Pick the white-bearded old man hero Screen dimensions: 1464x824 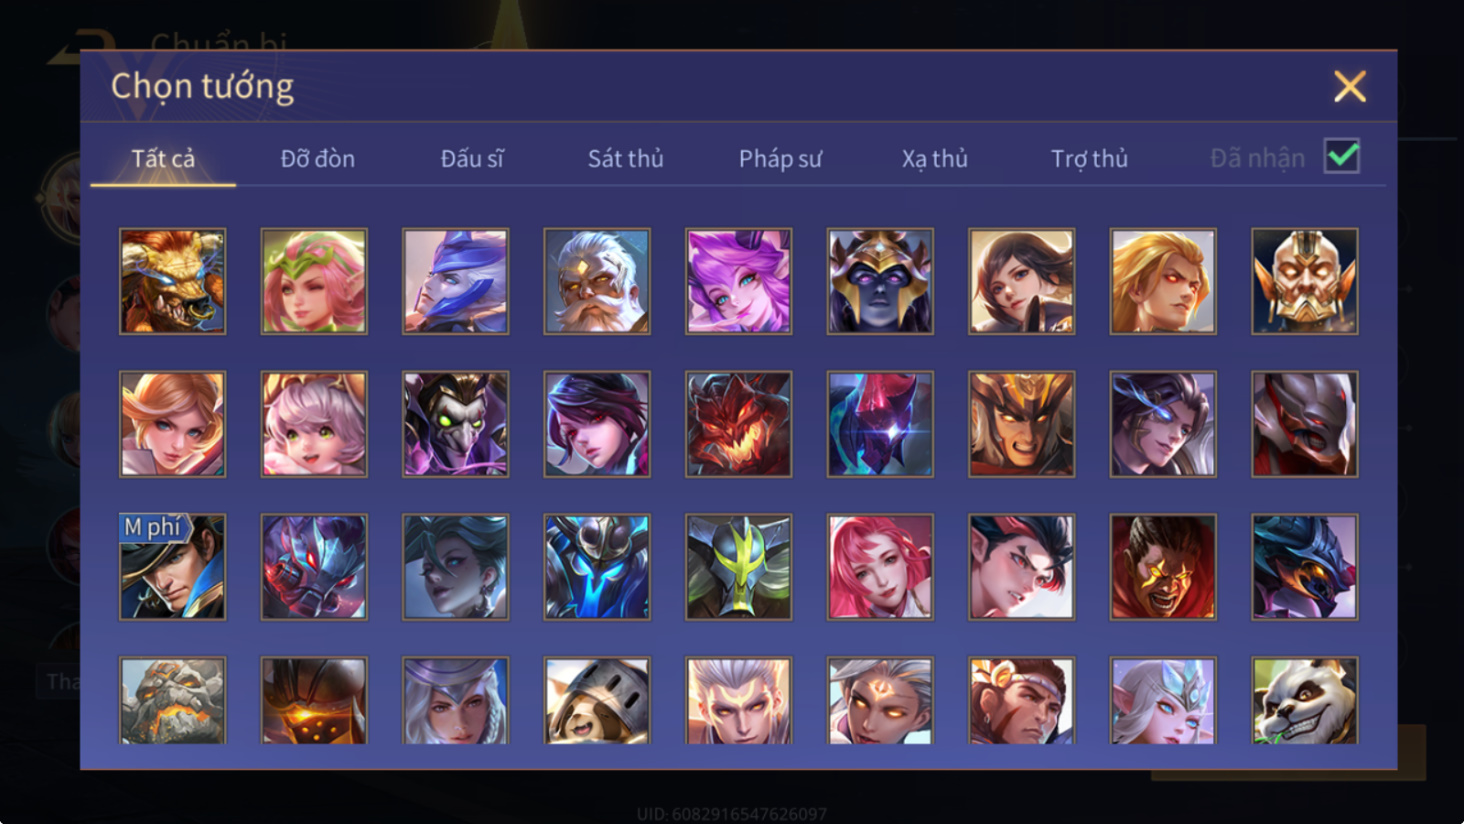coord(597,281)
